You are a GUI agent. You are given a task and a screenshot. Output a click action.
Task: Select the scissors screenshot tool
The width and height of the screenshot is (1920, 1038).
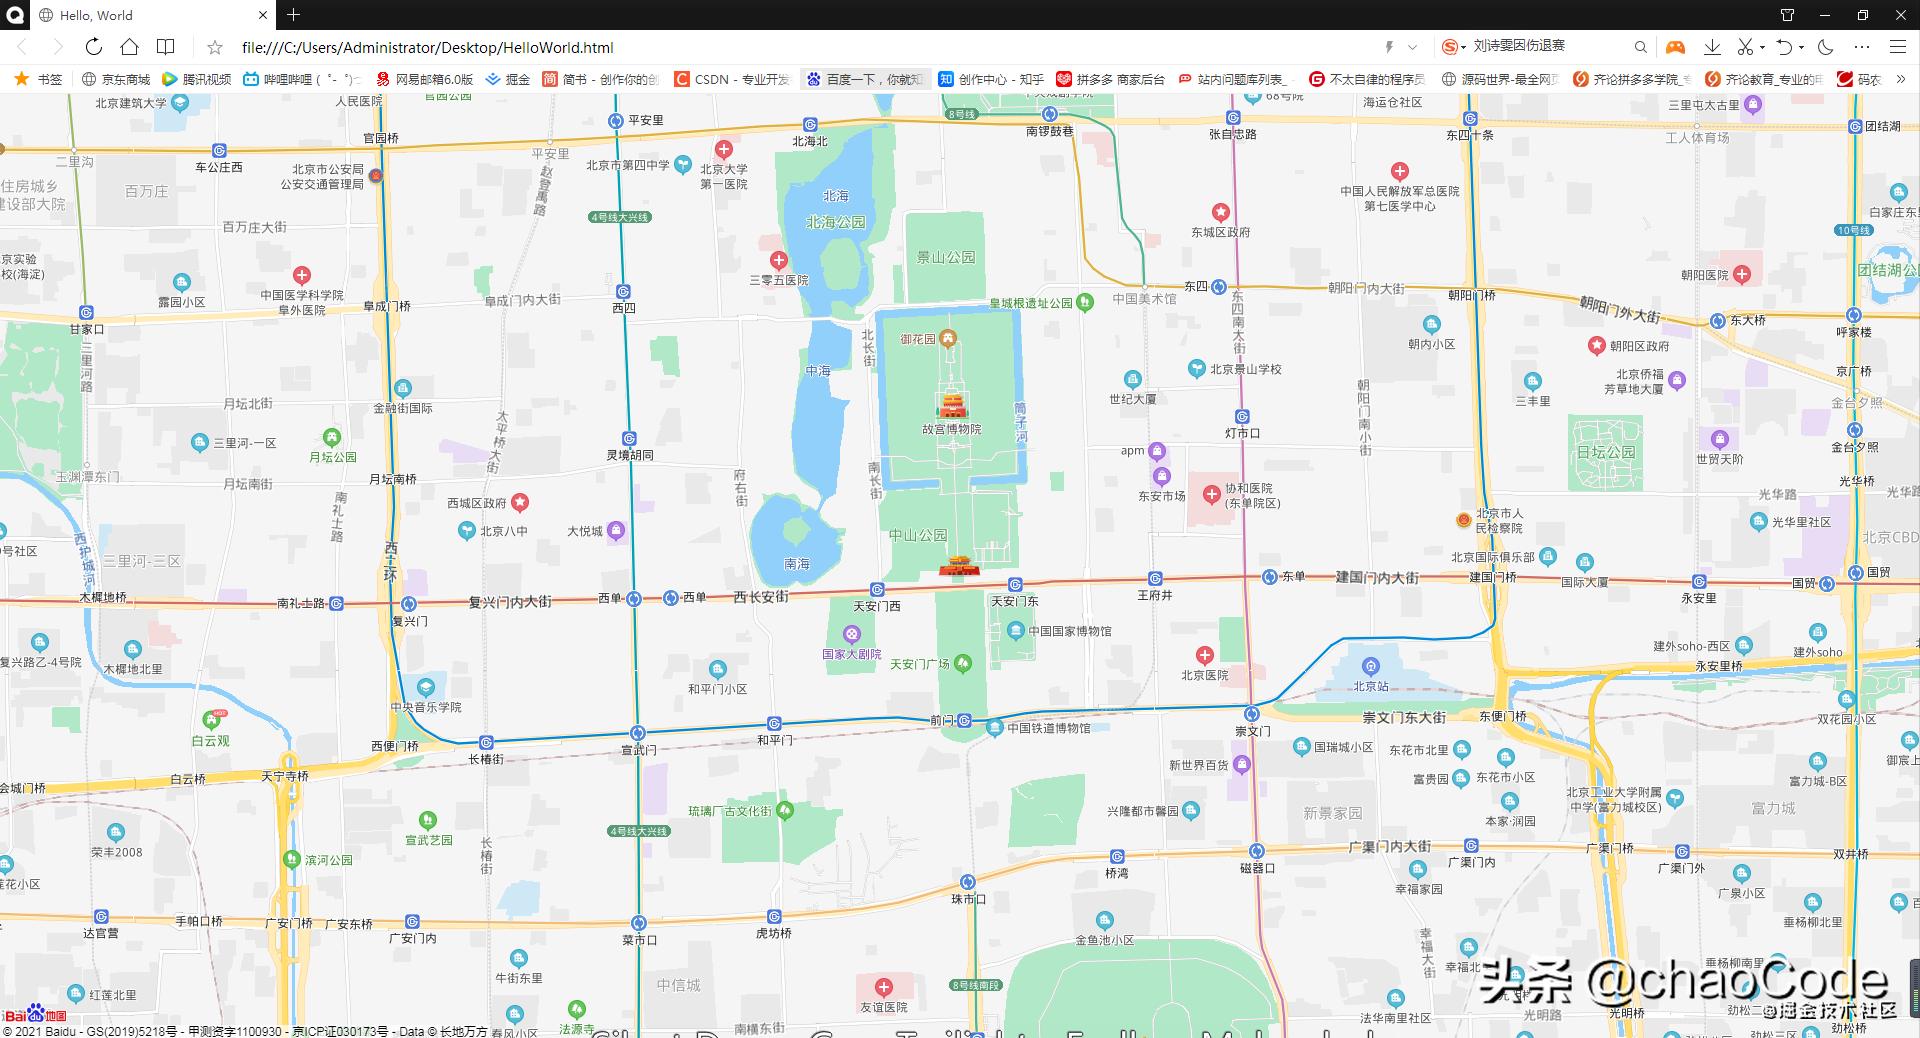click(1745, 47)
